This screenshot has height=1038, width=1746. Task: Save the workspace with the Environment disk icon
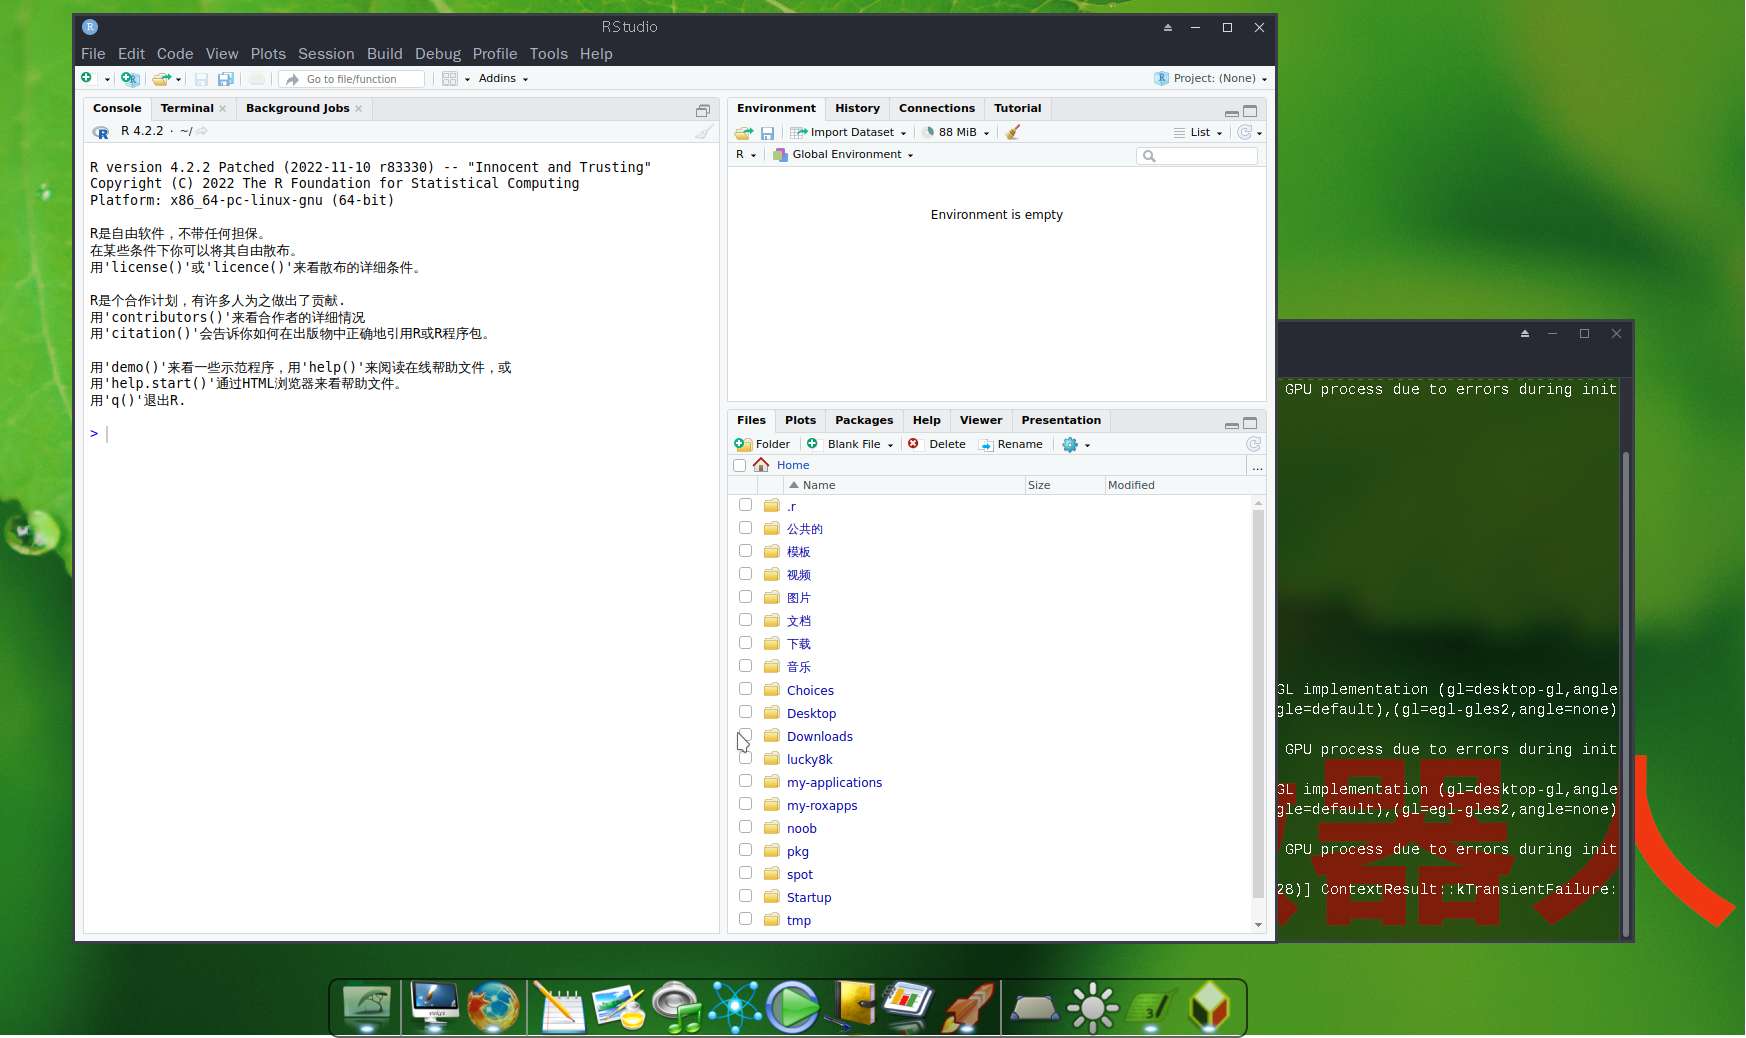click(767, 132)
